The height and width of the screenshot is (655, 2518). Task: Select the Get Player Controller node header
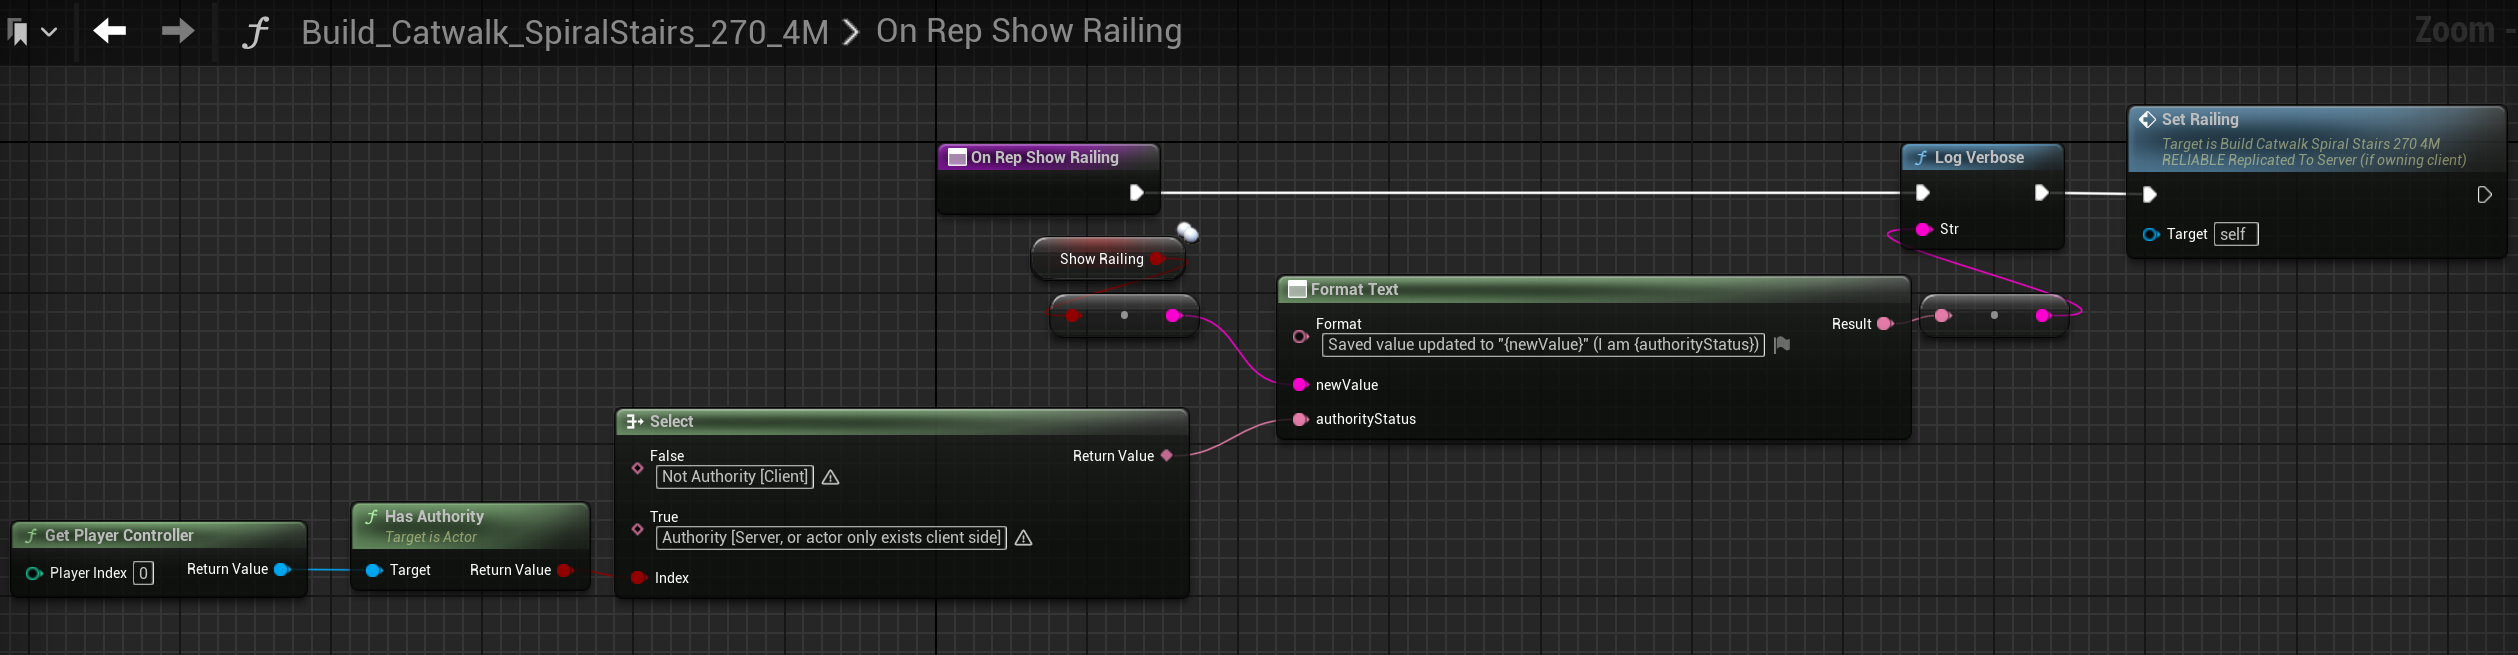pyautogui.click(x=159, y=535)
